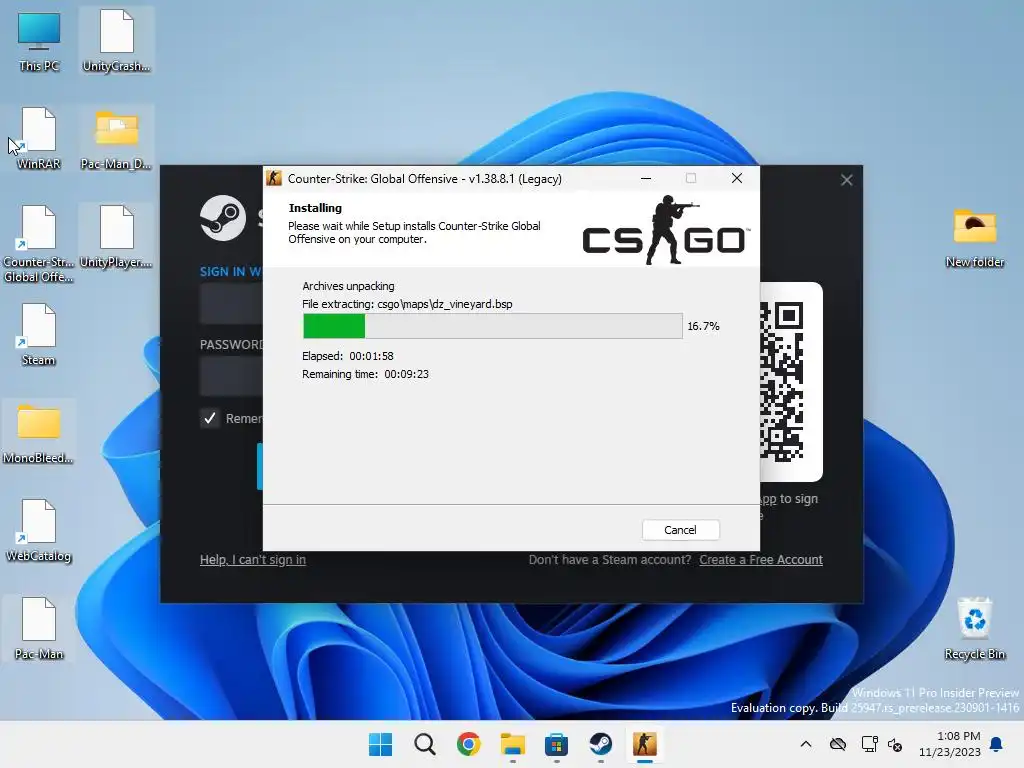1024x768 pixels.
Task: Launch Google Chrome from taskbar
Action: (469, 744)
